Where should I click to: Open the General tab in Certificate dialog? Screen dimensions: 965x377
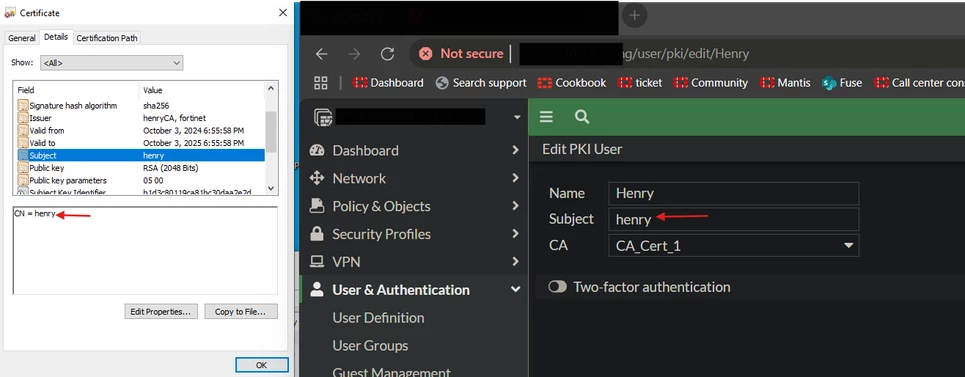tap(22, 38)
